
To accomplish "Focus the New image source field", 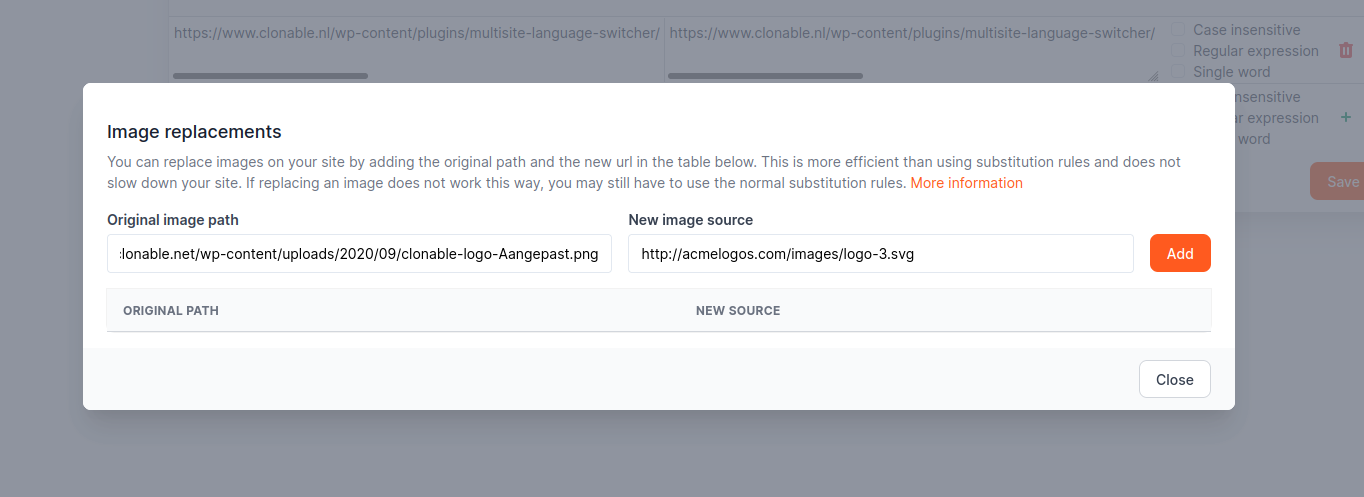I will [880, 254].
